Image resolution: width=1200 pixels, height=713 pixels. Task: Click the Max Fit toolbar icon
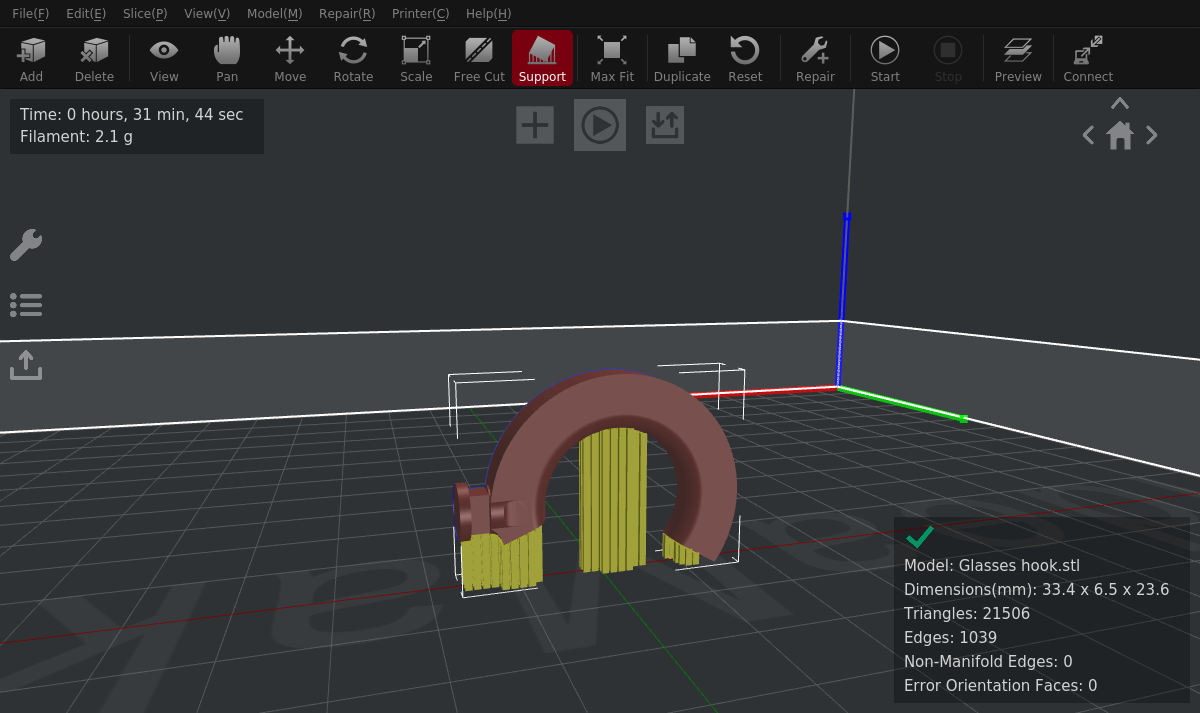[612, 58]
